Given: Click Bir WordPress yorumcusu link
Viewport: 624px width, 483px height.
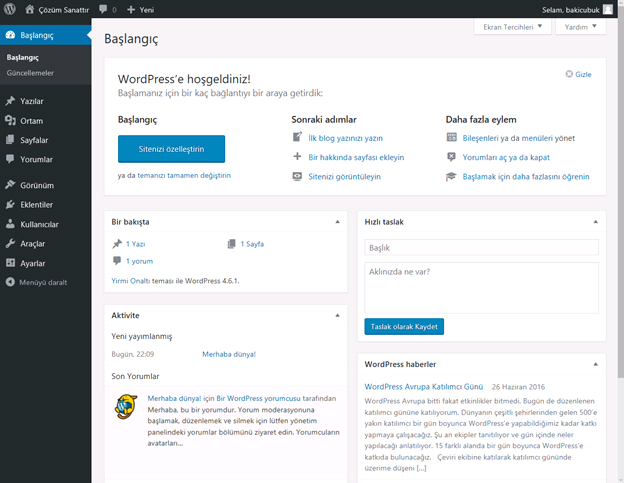Looking at the screenshot, I should click(x=258, y=398).
